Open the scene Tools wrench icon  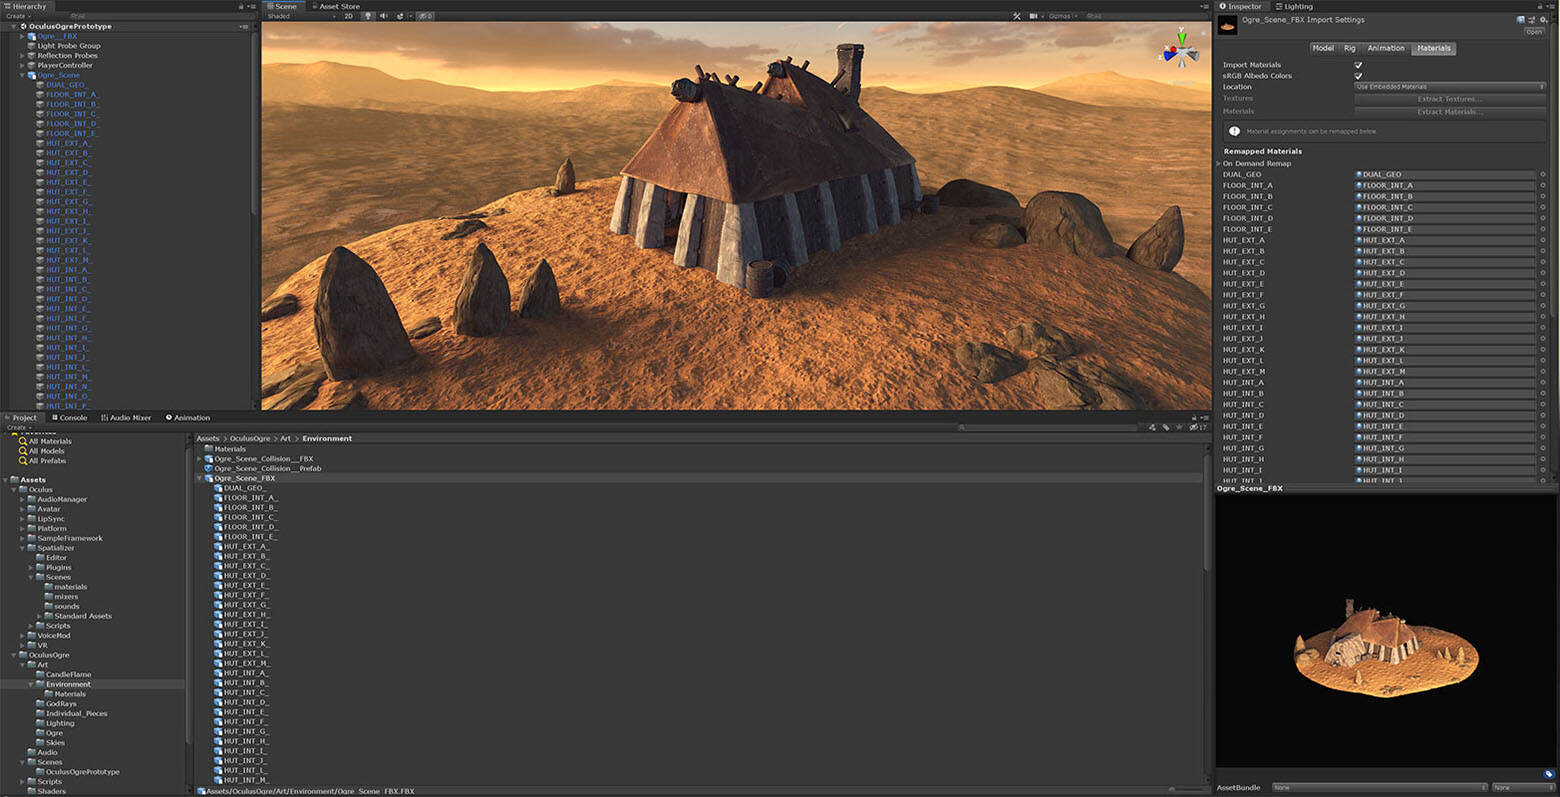[x=1017, y=16]
